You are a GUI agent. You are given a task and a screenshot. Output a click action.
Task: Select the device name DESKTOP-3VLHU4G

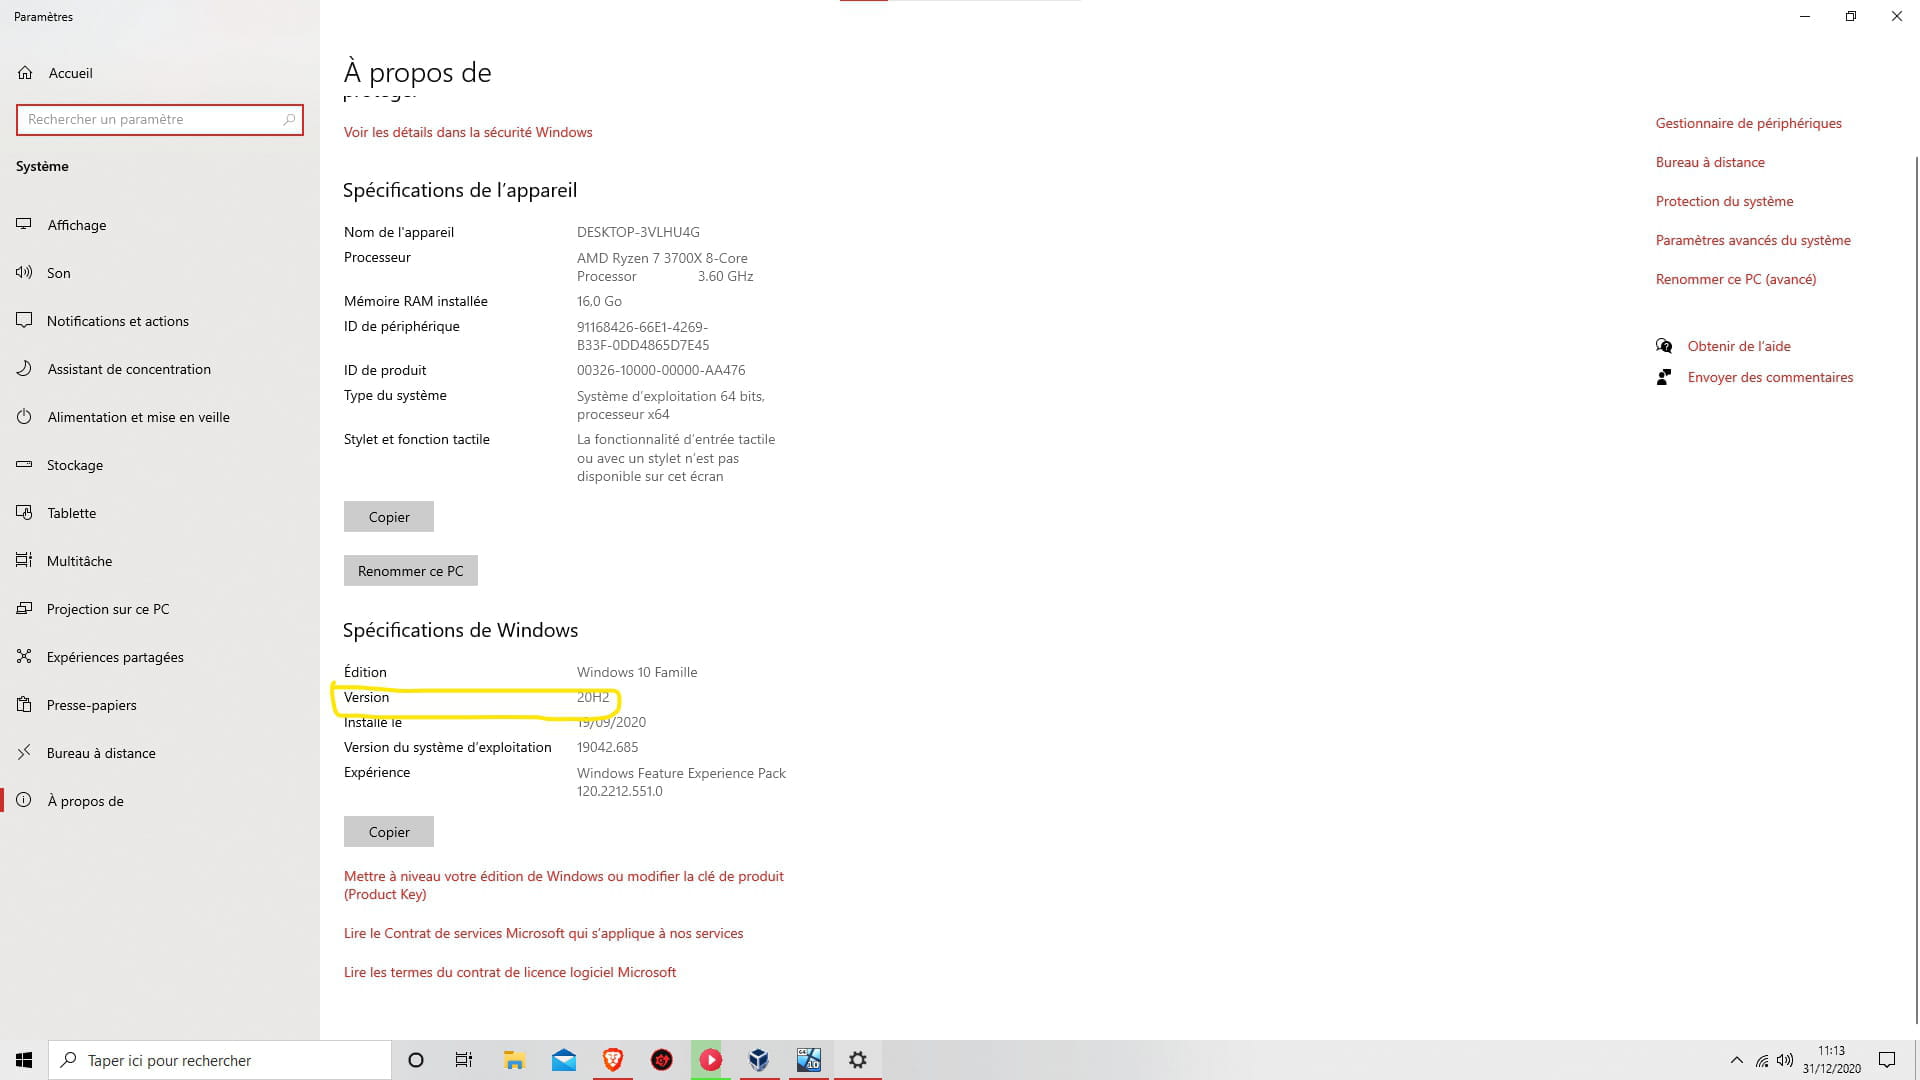638,232
